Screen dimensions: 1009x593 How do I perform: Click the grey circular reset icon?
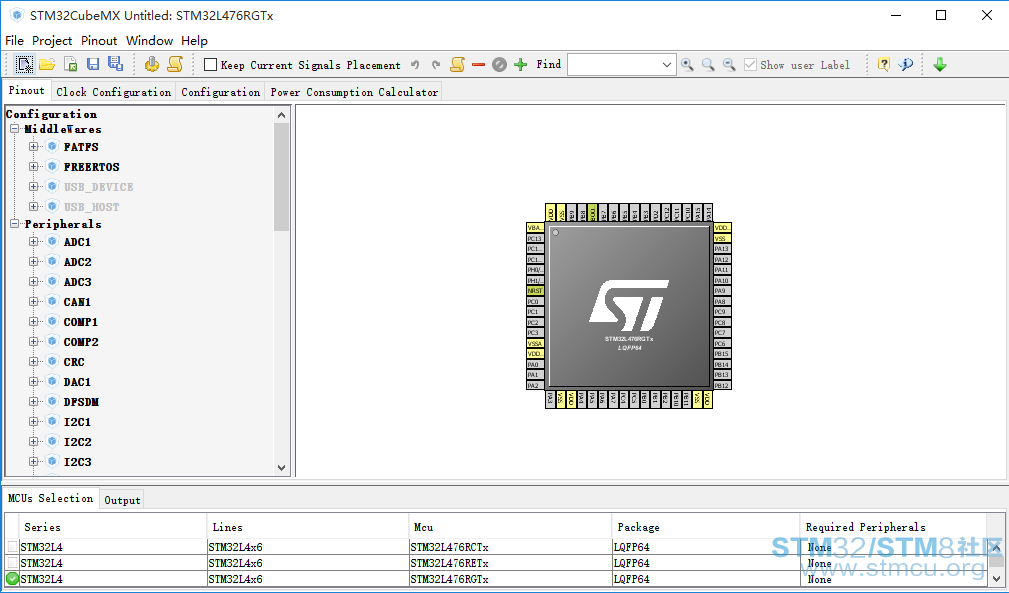click(x=499, y=64)
